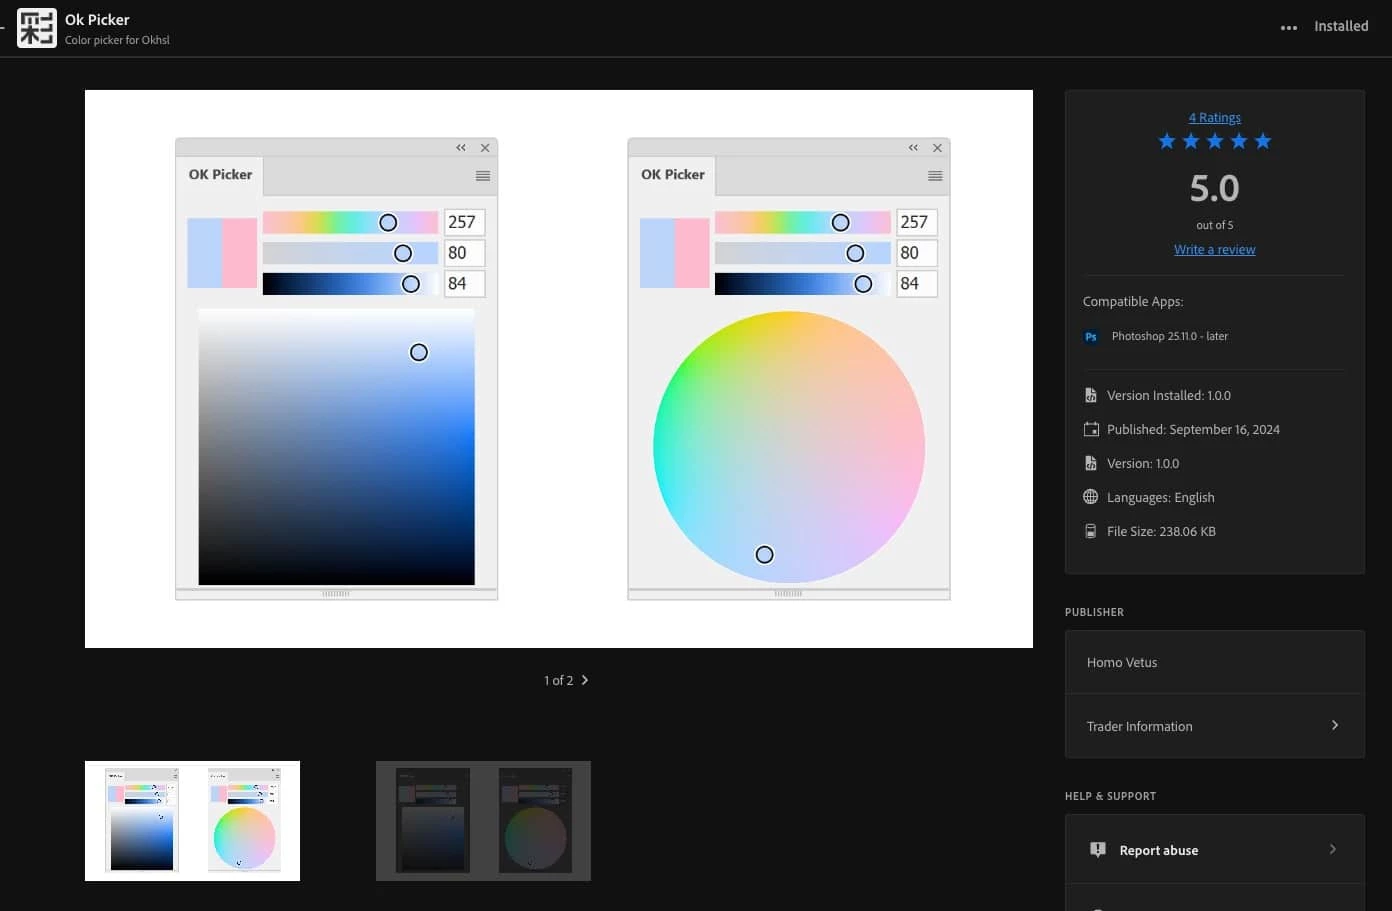Click the blue foreground swatch in left panel
Screen dimensions: 1392x911
205,253
